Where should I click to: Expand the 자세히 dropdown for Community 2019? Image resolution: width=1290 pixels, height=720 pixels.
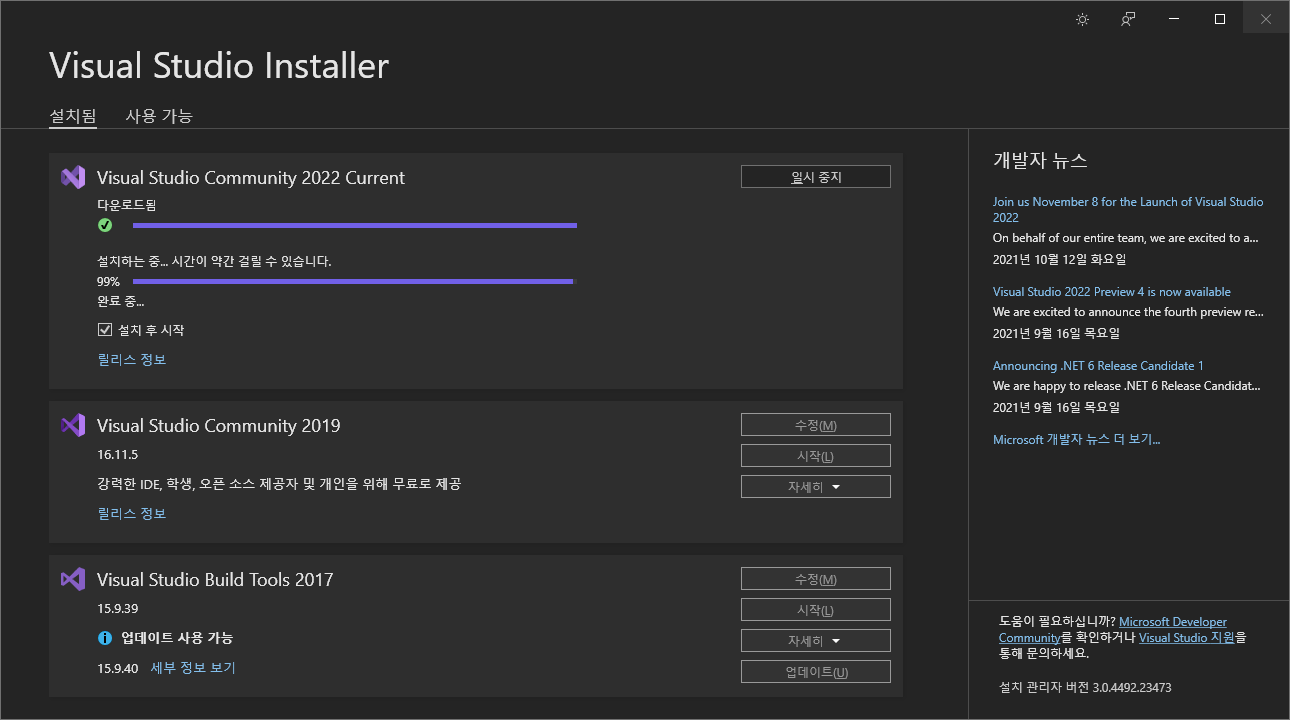point(816,487)
